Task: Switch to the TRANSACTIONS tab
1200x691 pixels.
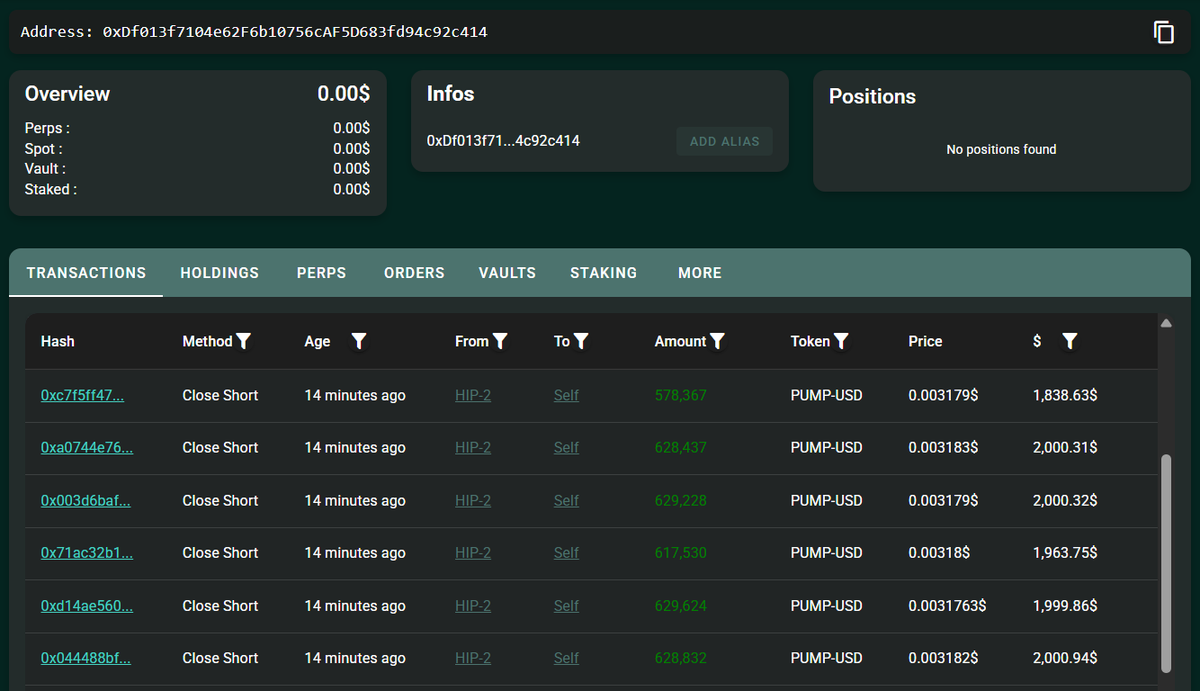Action: pyautogui.click(x=86, y=272)
